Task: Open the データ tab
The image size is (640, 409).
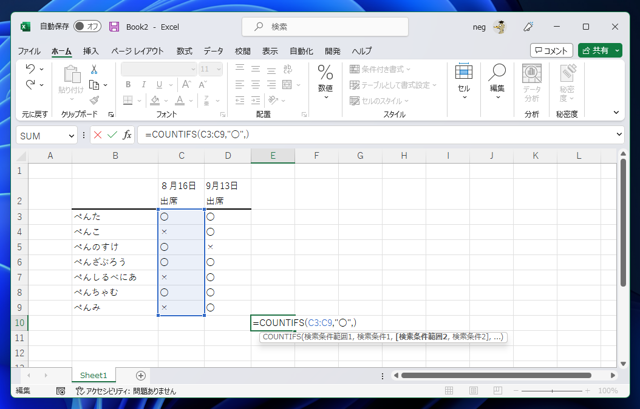Action: [213, 51]
